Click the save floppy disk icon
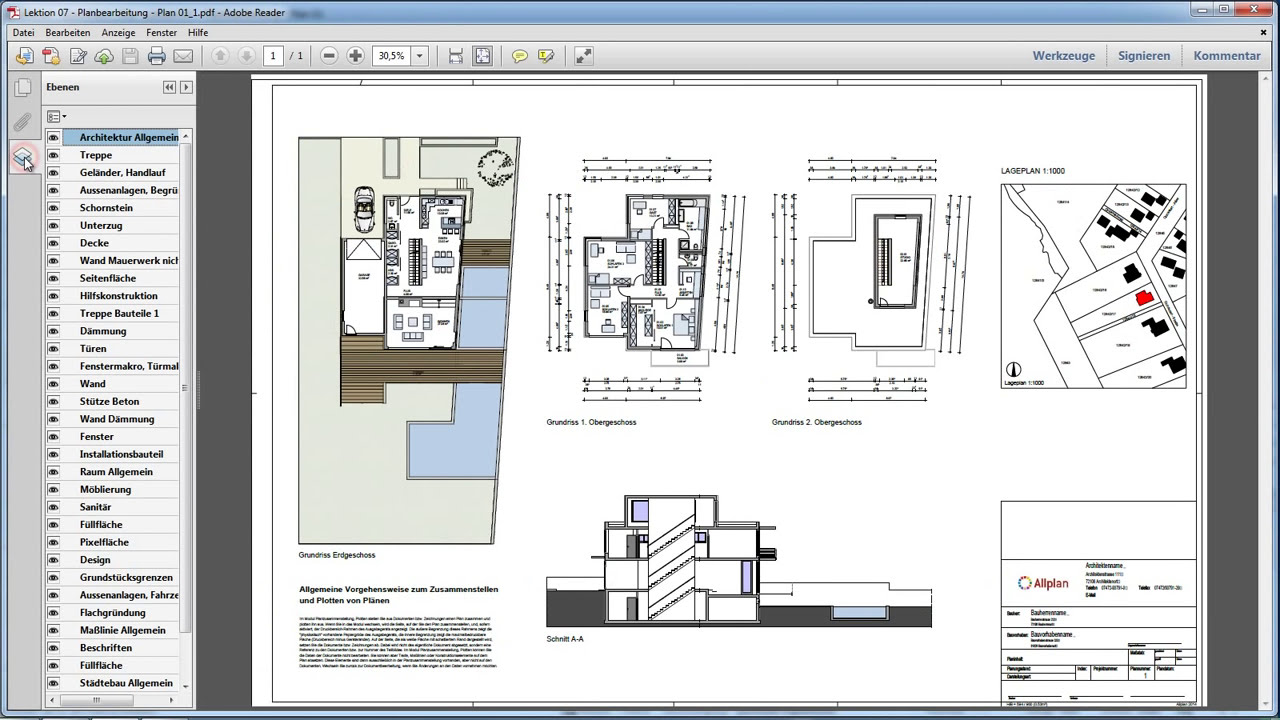Viewport: 1280px width, 720px height. pyautogui.click(x=129, y=56)
